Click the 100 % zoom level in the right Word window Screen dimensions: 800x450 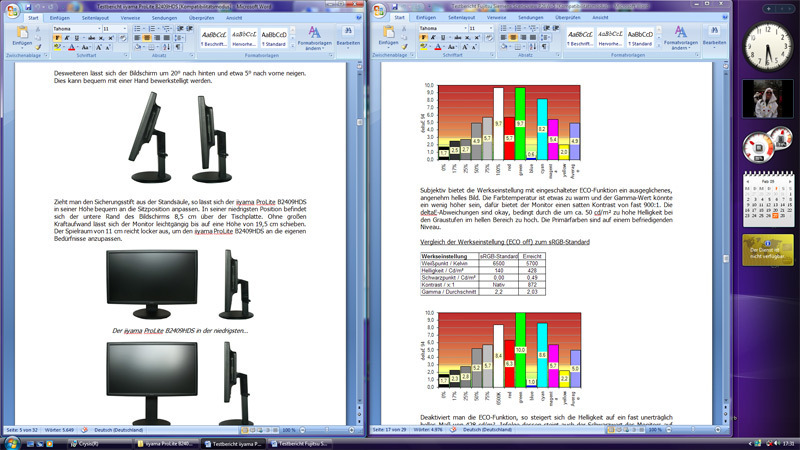point(655,430)
